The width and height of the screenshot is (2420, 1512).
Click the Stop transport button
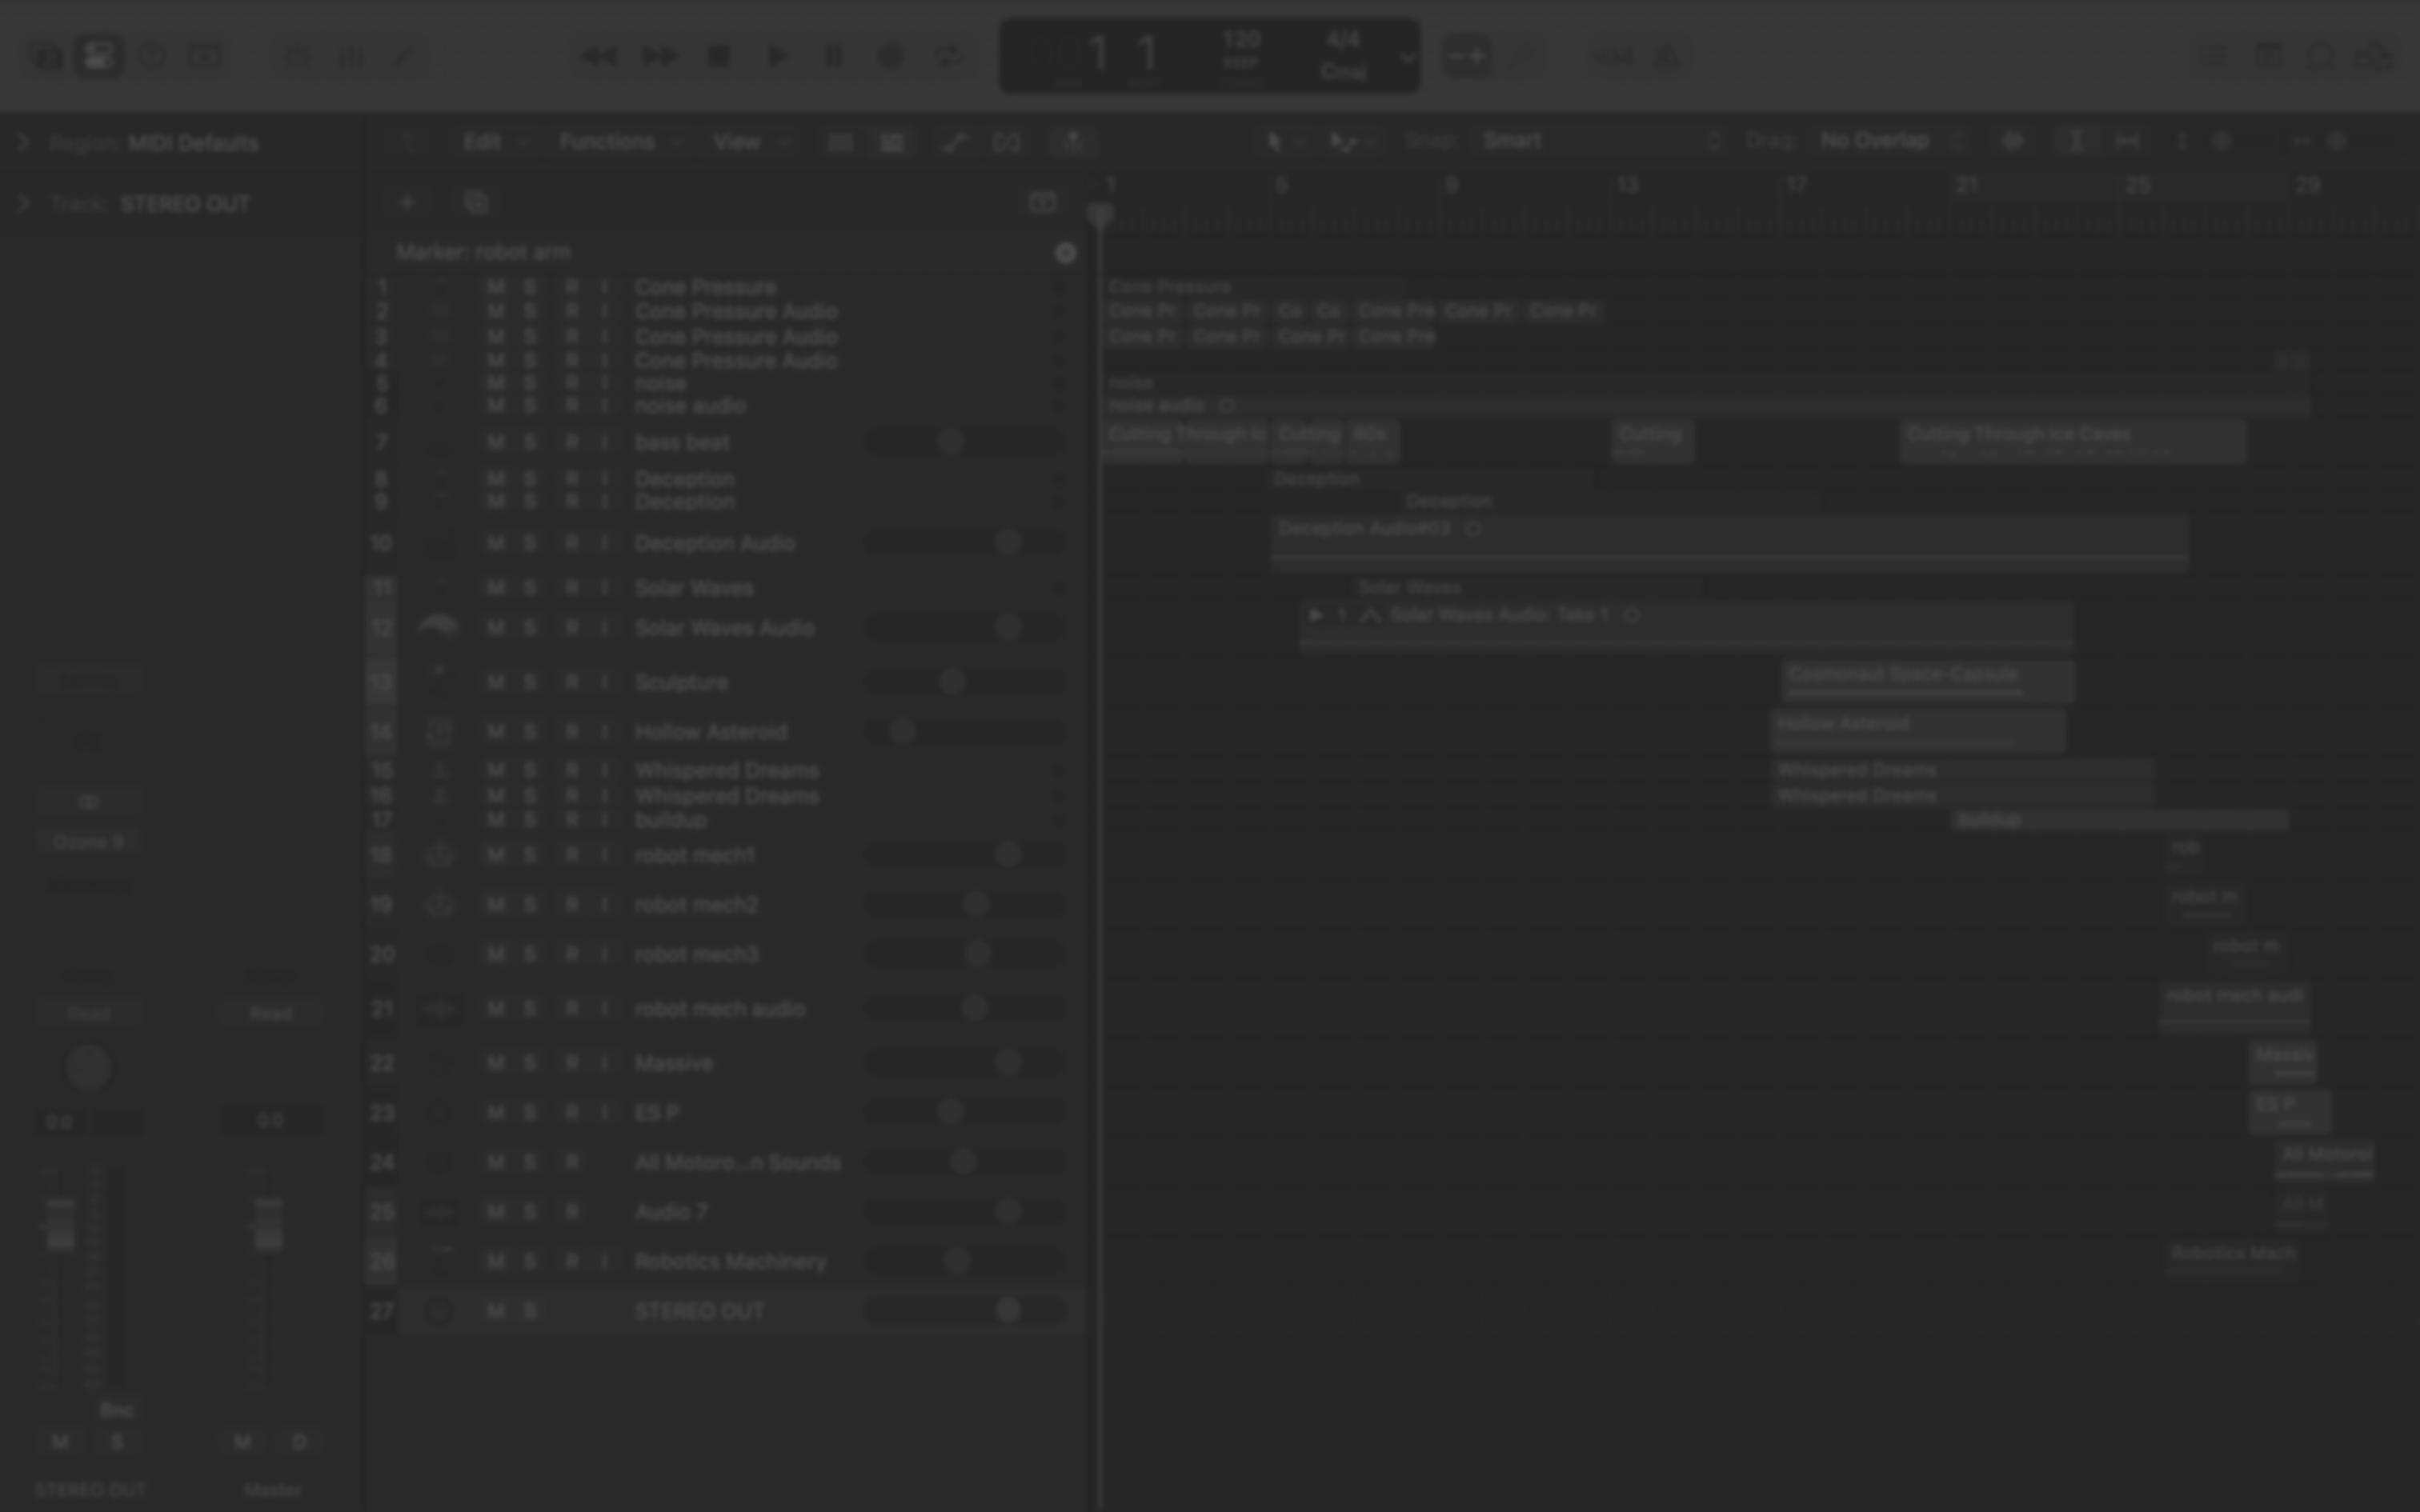(719, 57)
